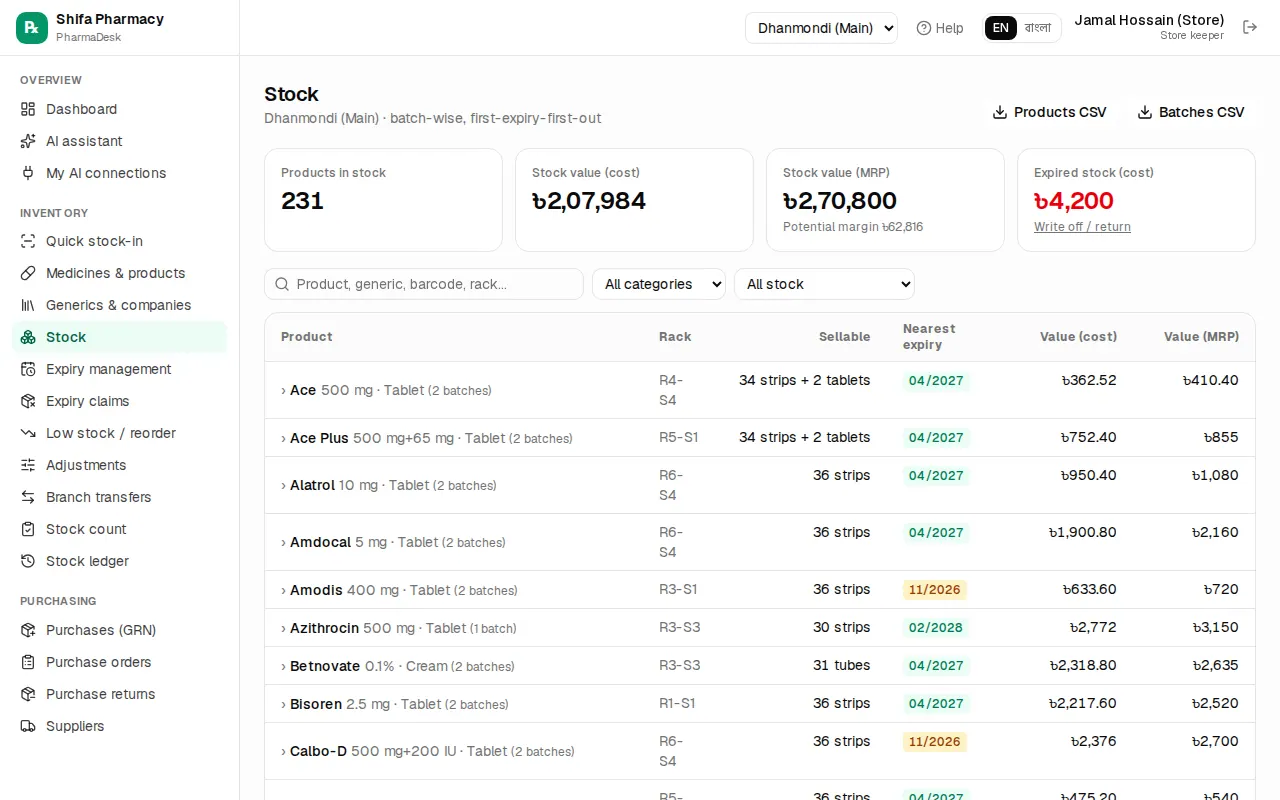The image size is (1280, 800).
Task: Select Stock in the sidebar menu
Action: click(x=119, y=337)
